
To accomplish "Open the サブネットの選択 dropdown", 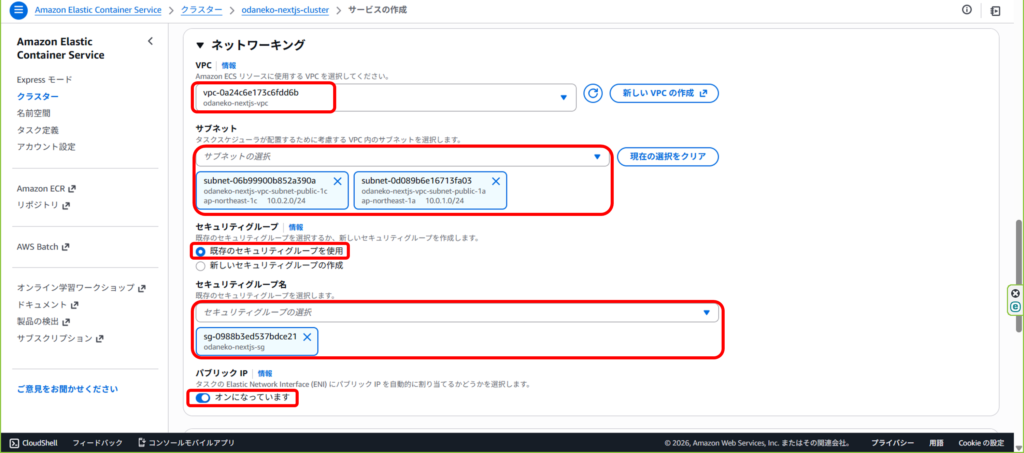I will [402, 157].
